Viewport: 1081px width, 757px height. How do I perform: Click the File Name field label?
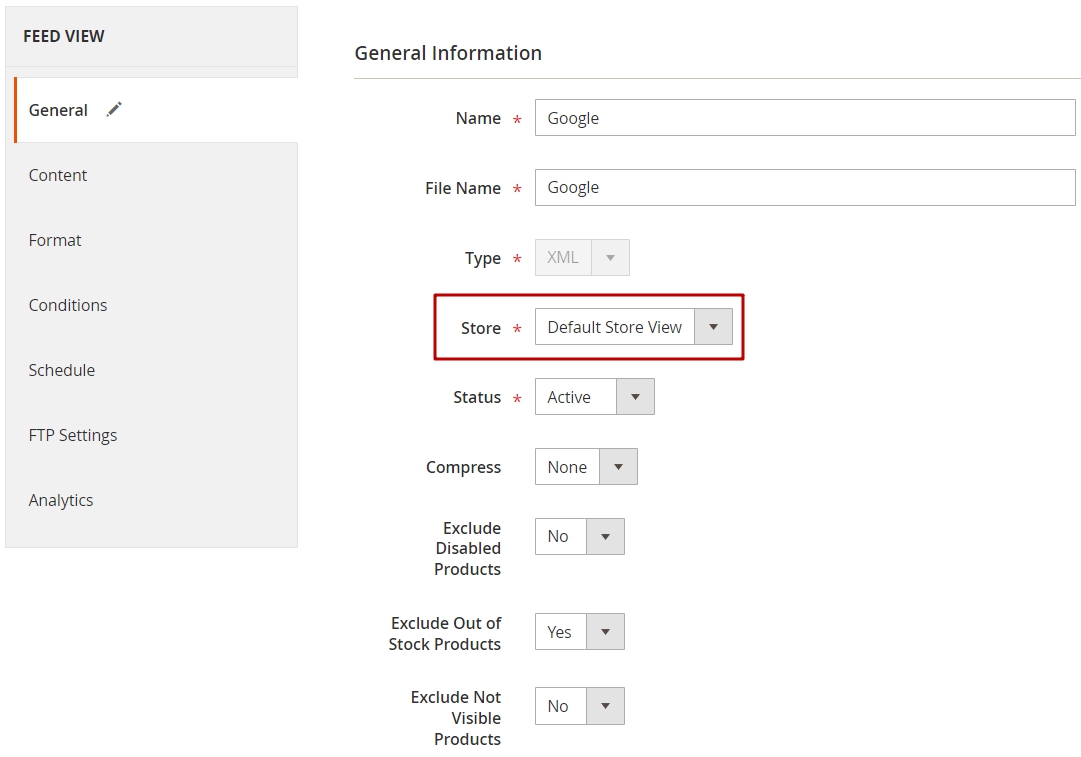point(463,188)
